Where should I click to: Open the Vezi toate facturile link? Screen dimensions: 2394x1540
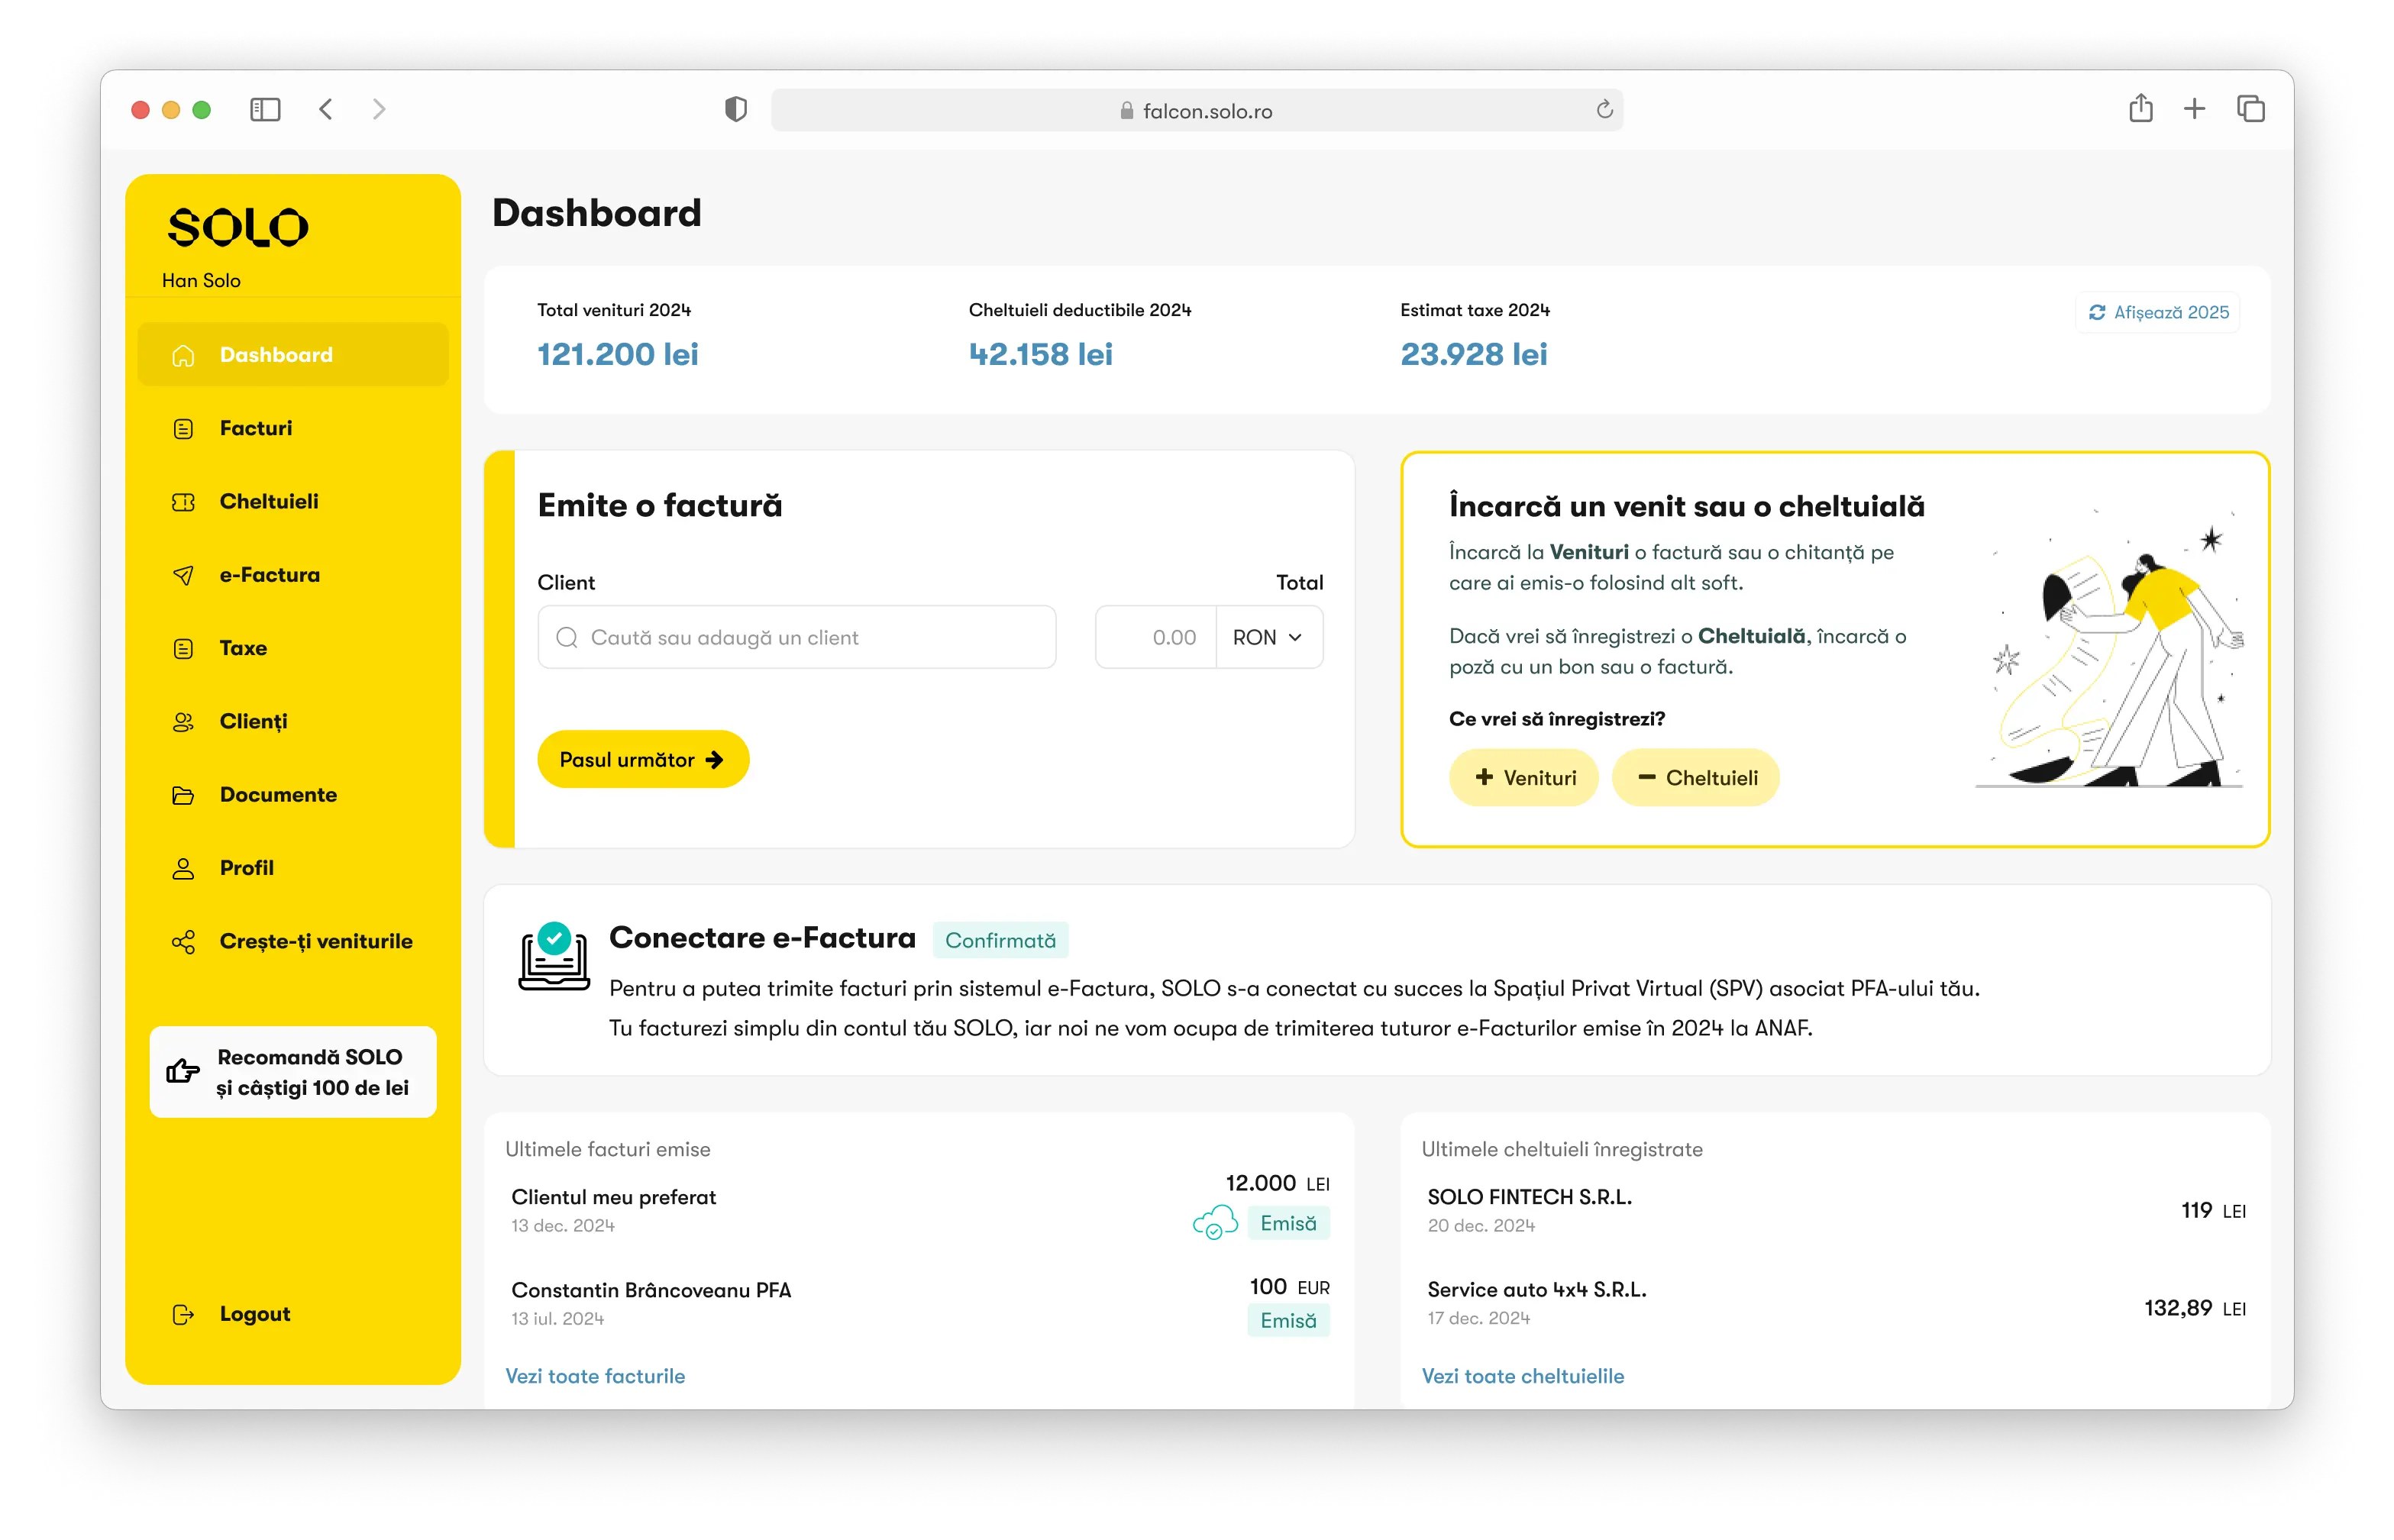(595, 1377)
